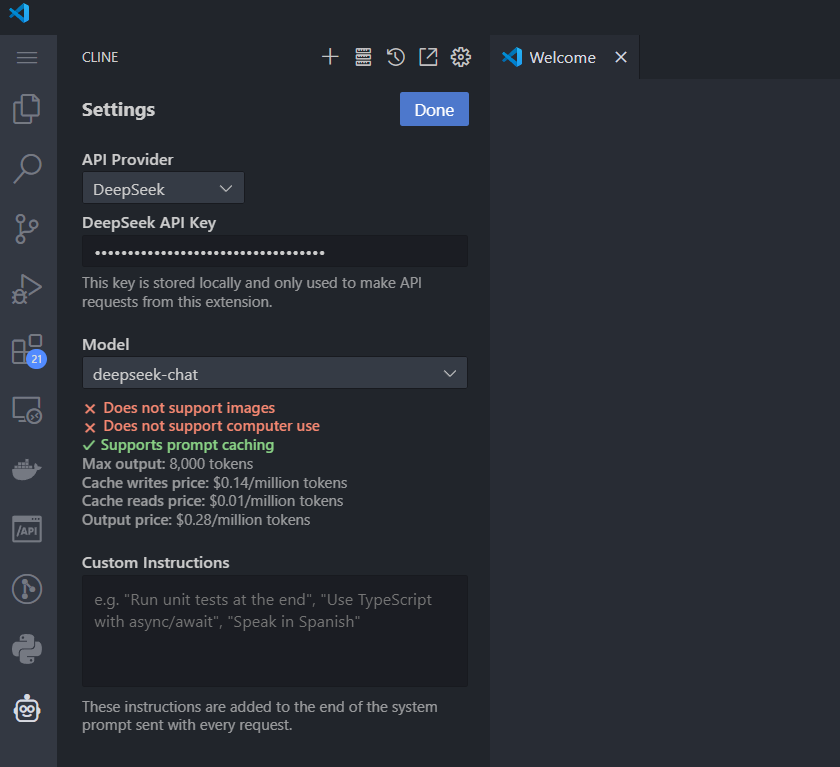Screen dimensions: 840x767
Task: Click the 'Custom Instructions' label
Action: pos(155,563)
